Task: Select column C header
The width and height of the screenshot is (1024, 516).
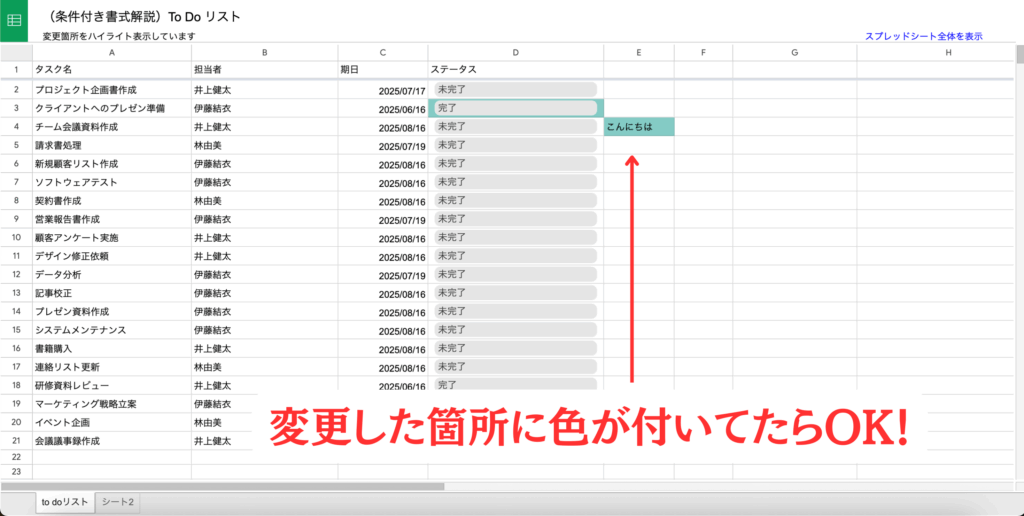Action: (x=383, y=52)
